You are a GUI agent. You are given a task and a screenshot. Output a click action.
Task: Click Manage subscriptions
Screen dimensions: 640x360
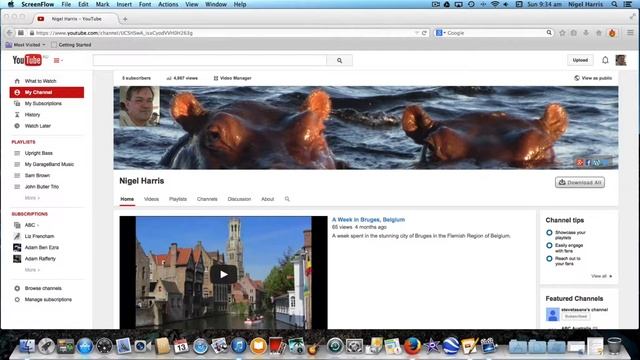click(48, 300)
